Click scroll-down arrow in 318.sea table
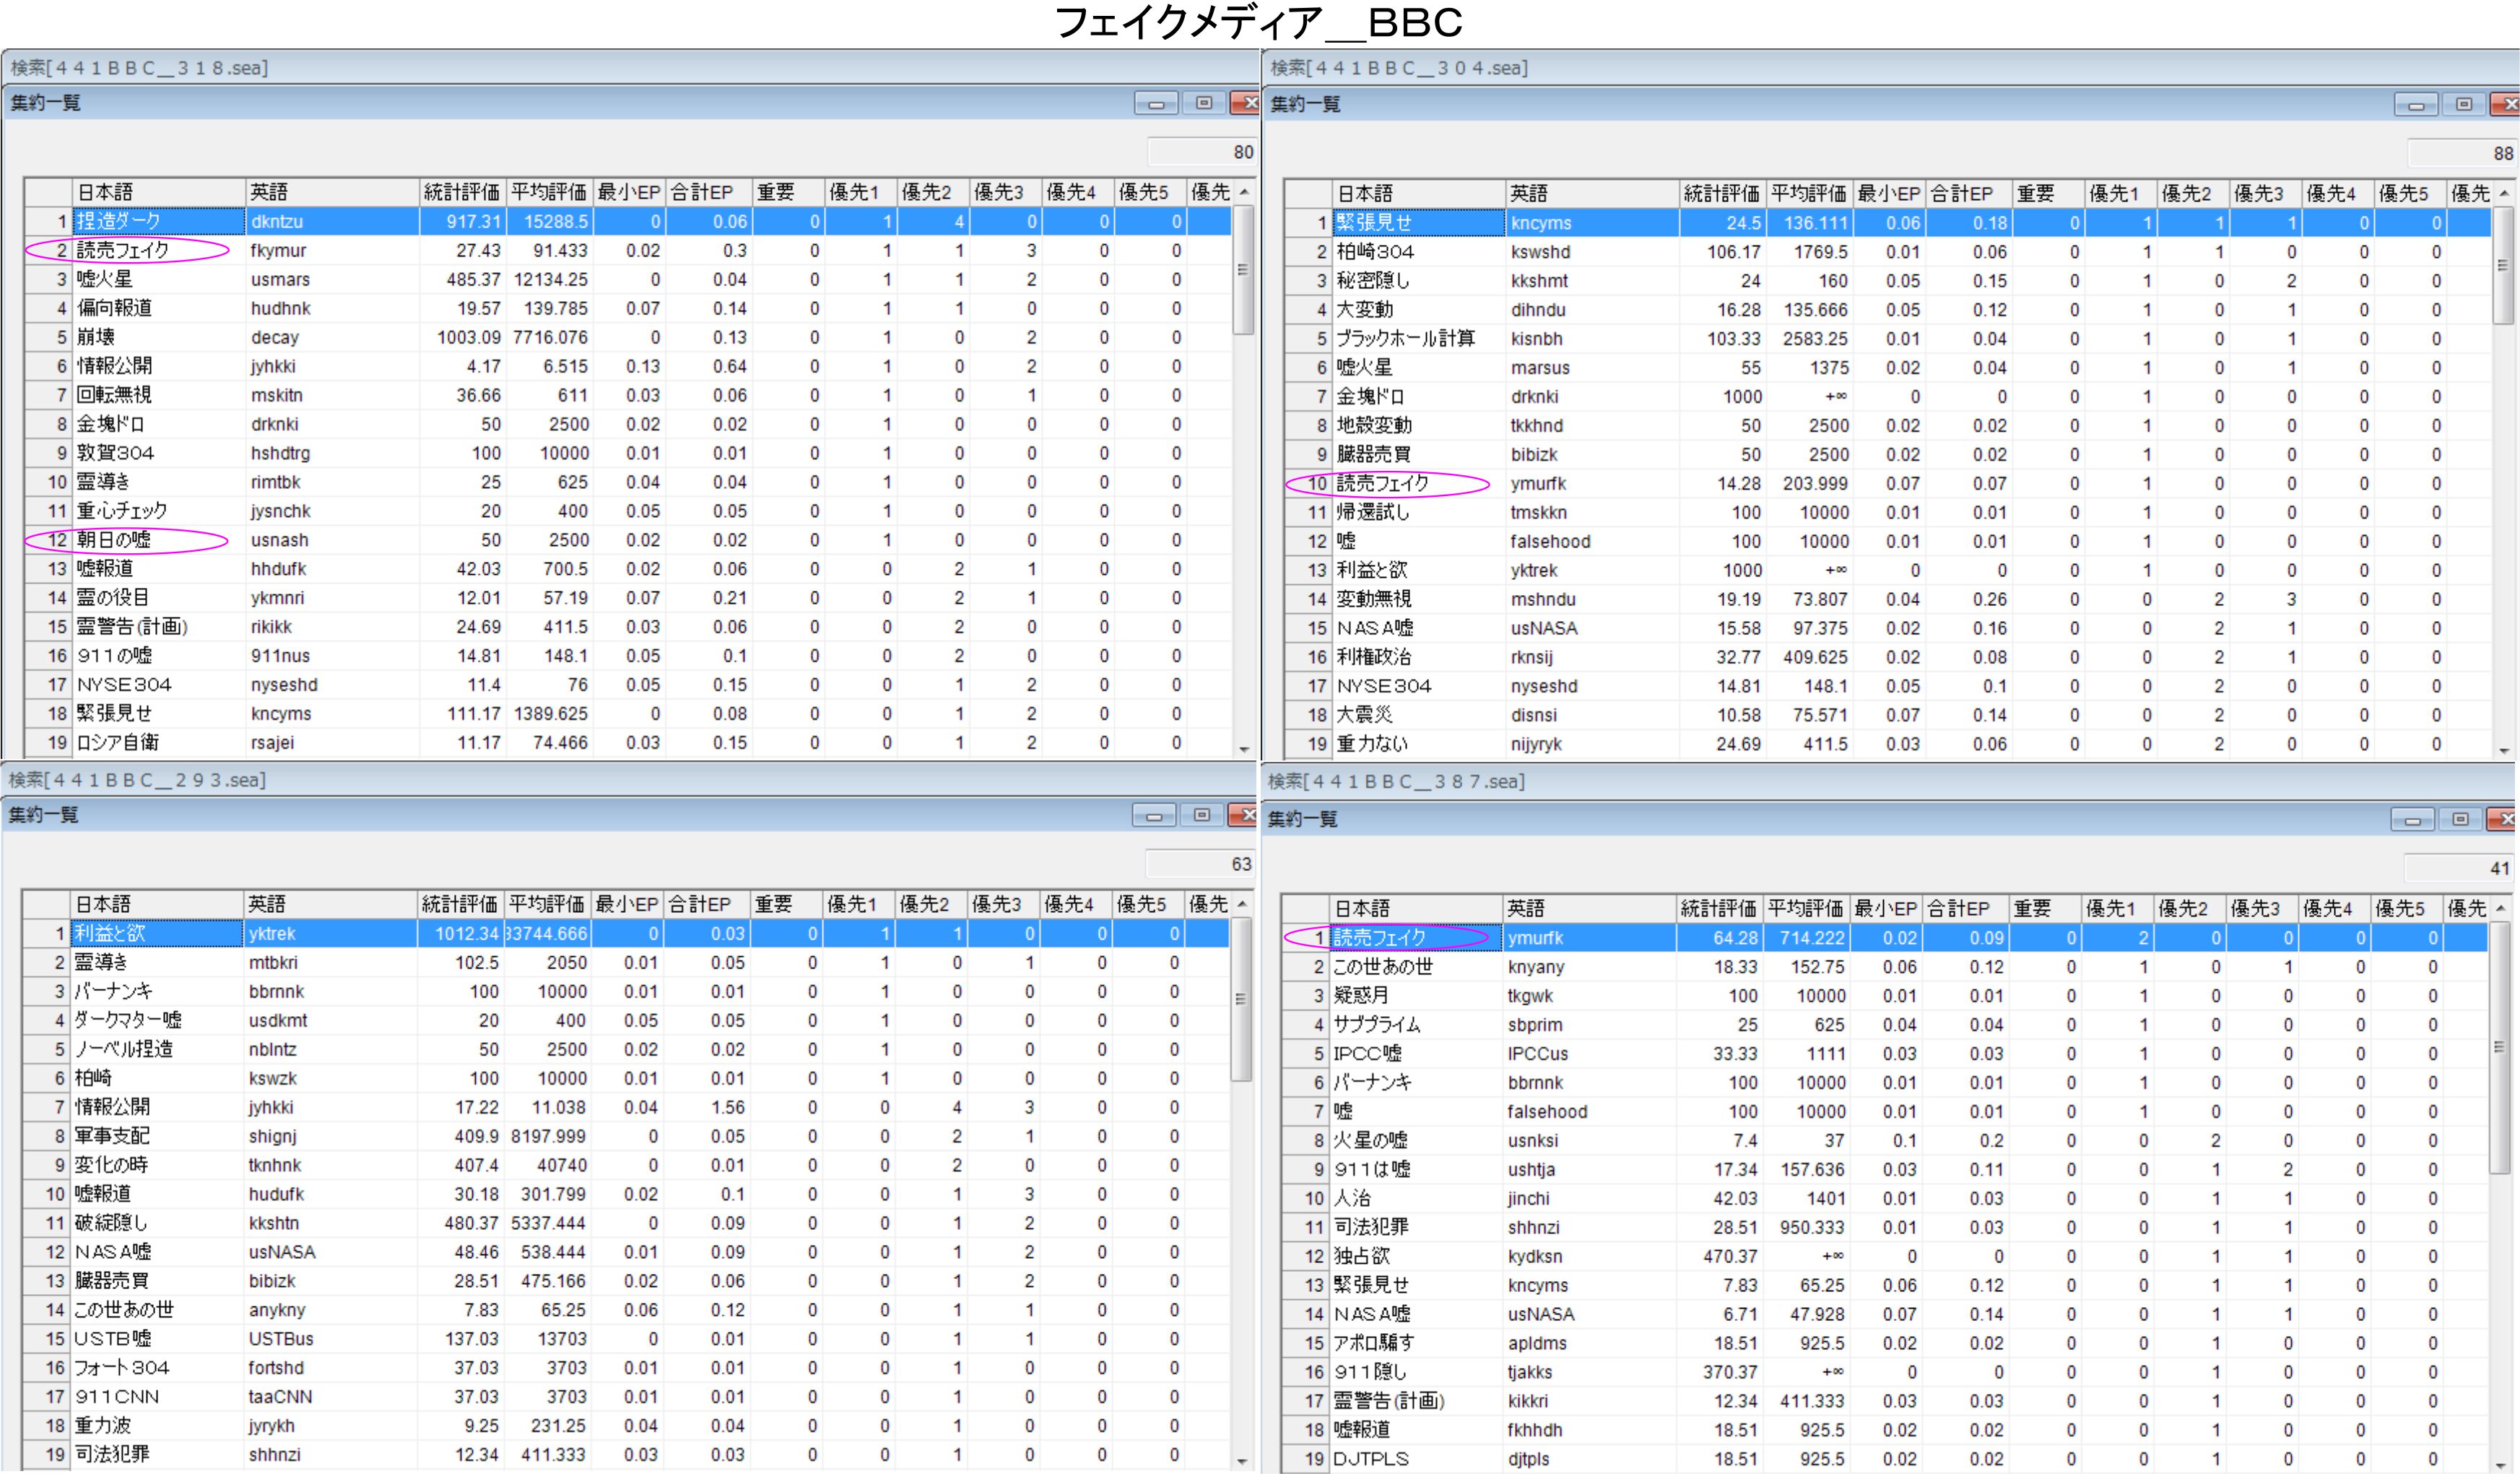The width and height of the screenshot is (2520, 1474). tap(1244, 749)
